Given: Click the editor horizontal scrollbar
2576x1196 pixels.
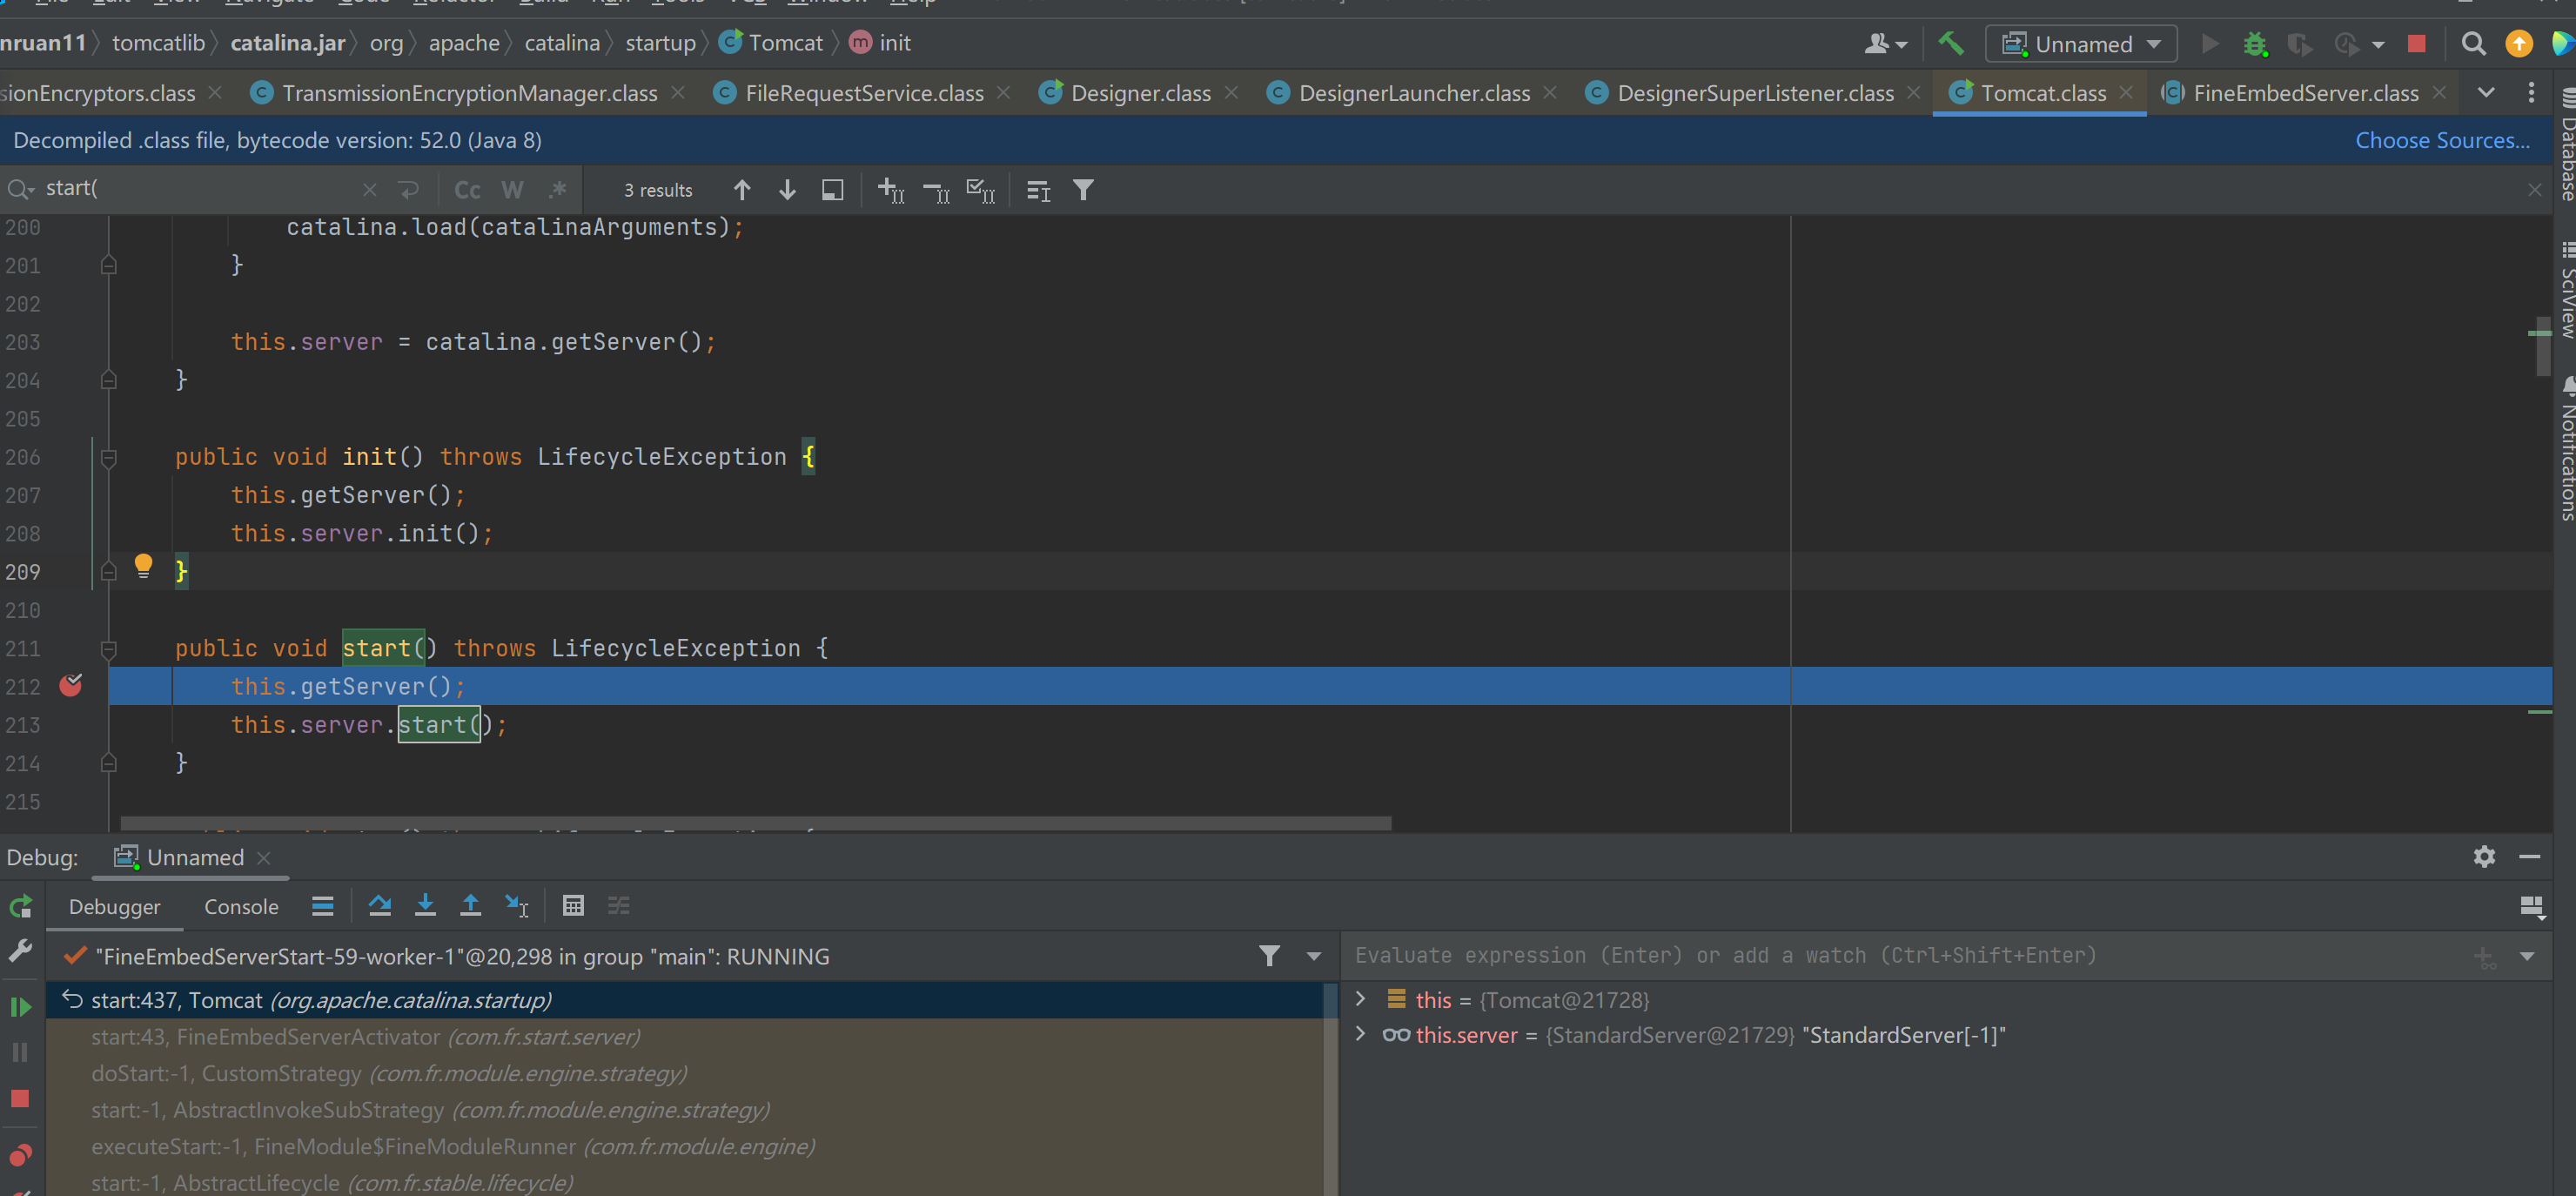Looking at the screenshot, I should point(756,824).
